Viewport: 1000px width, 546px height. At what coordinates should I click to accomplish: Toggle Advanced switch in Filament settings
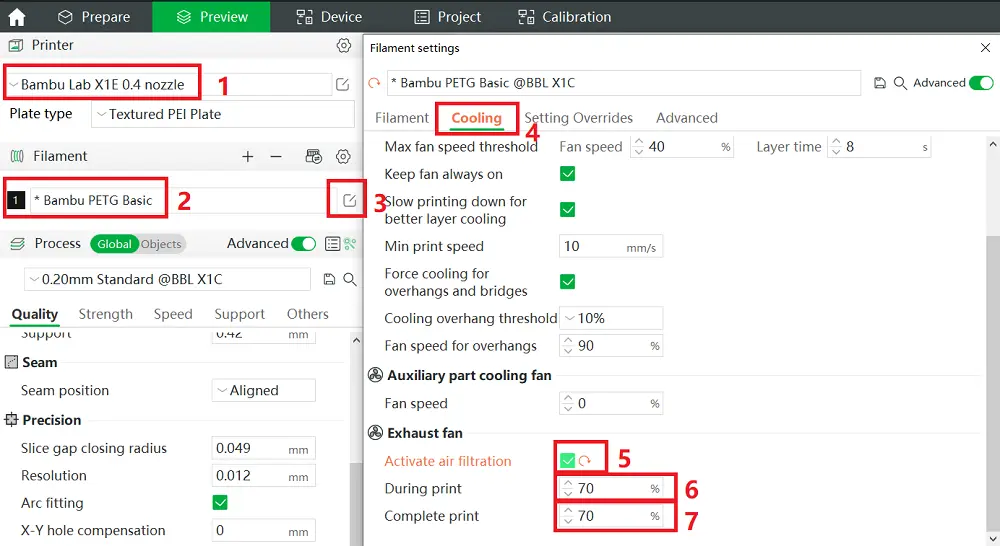(x=981, y=83)
